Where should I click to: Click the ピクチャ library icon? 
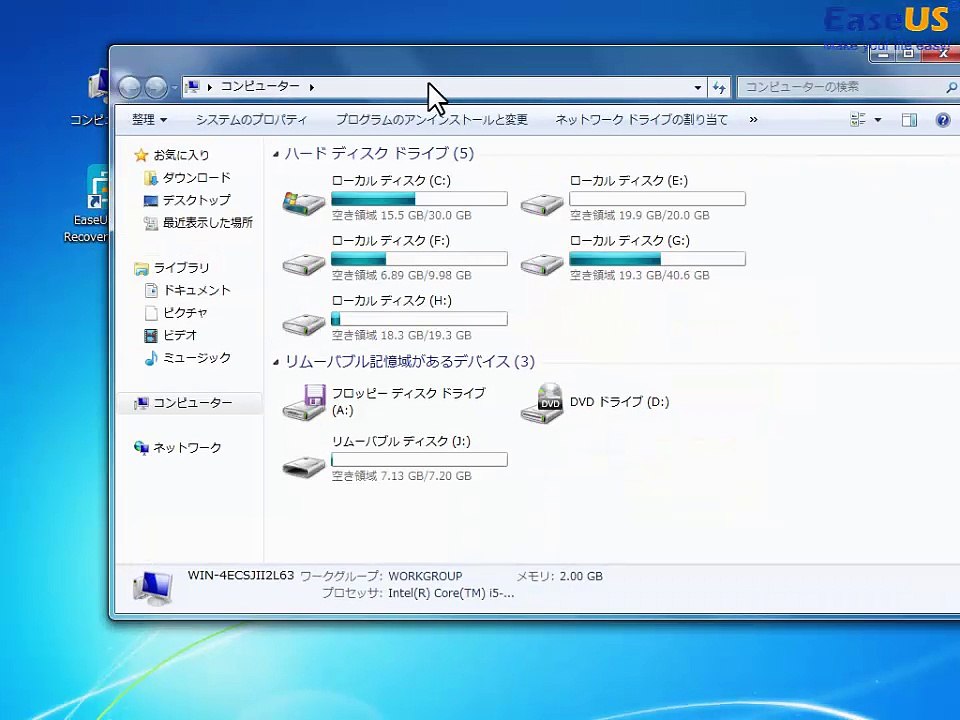point(151,313)
